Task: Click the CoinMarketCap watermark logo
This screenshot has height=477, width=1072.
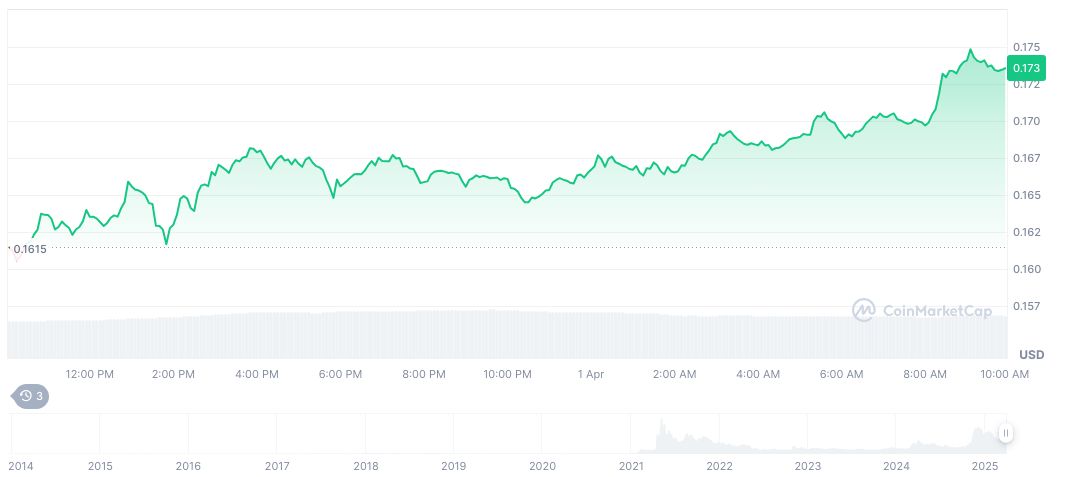Action: click(922, 311)
